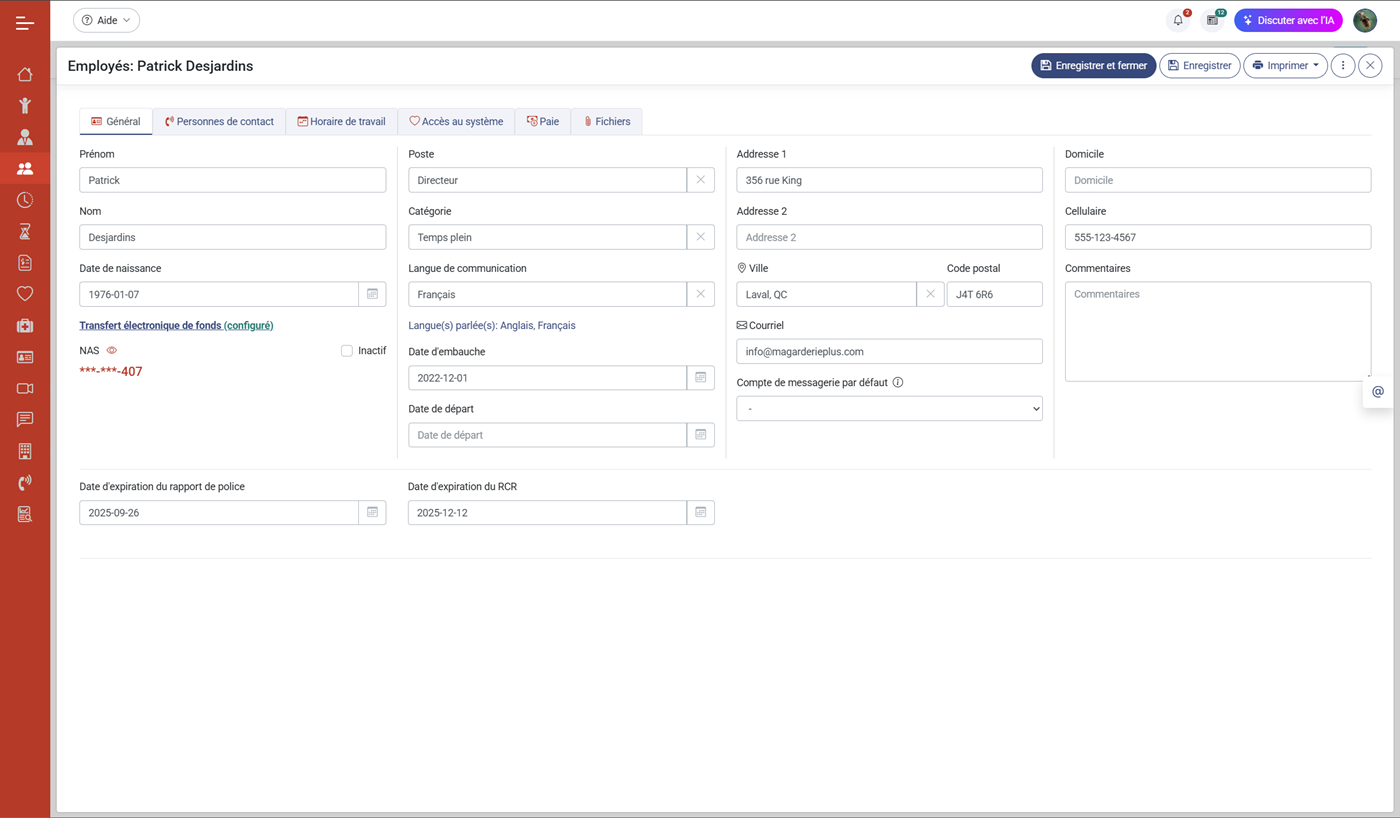Open the hourglass icon in the sidebar

[x=25, y=232]
